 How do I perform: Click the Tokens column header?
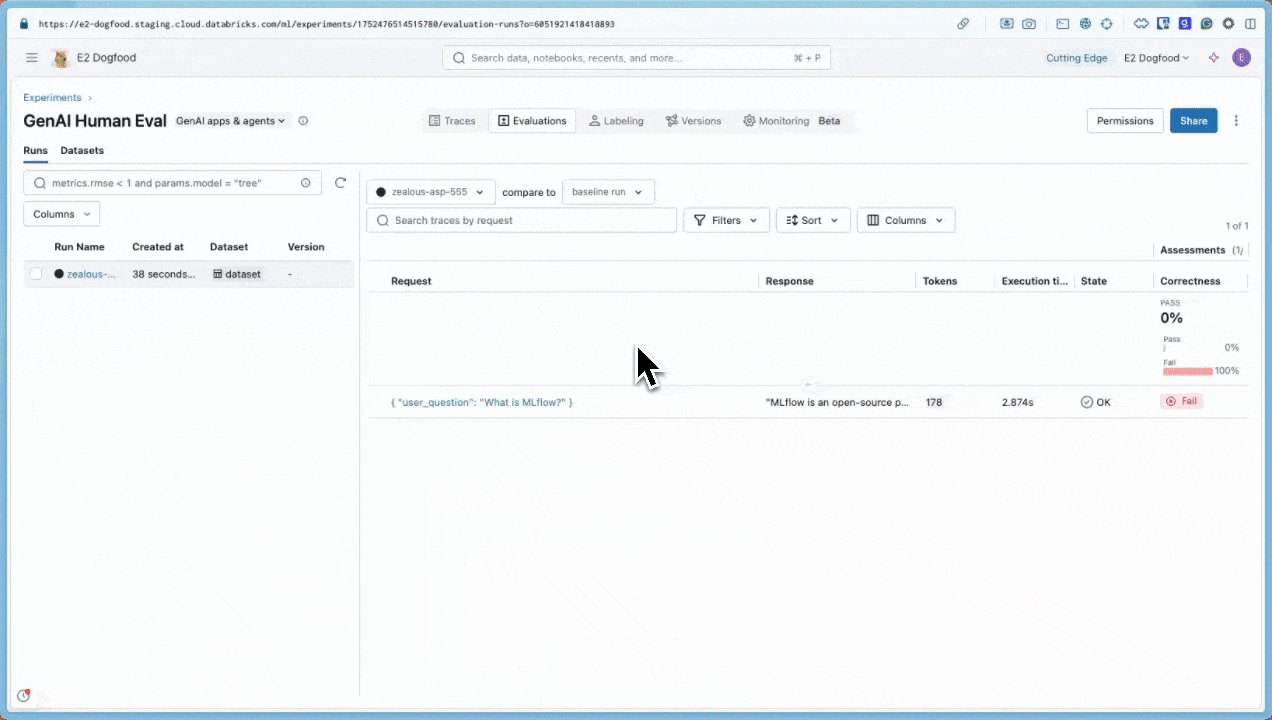point(940,281)
